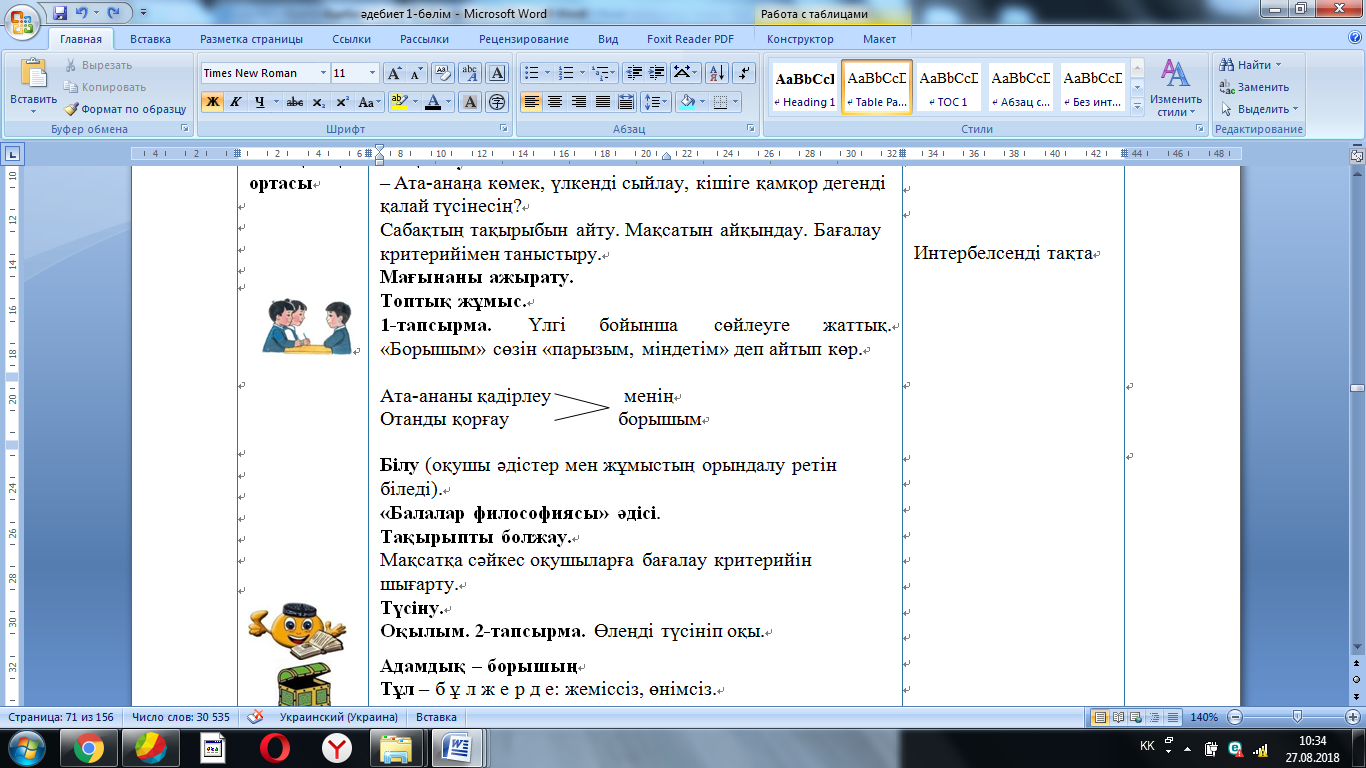Apply the Heading 1 style
1366x768 pixels.
click(x=805, y=88)
